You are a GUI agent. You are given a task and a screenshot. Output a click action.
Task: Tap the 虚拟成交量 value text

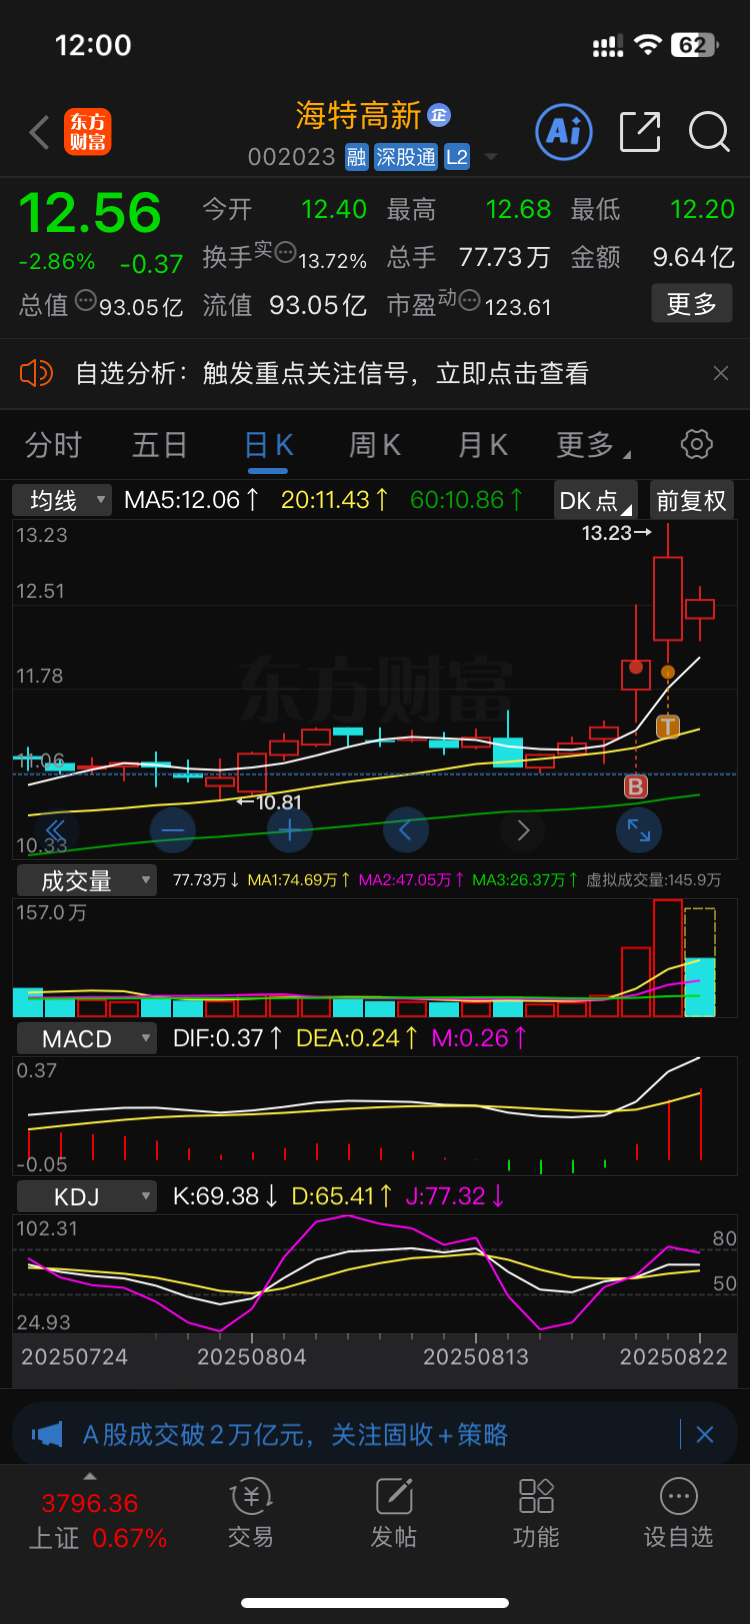654,880
